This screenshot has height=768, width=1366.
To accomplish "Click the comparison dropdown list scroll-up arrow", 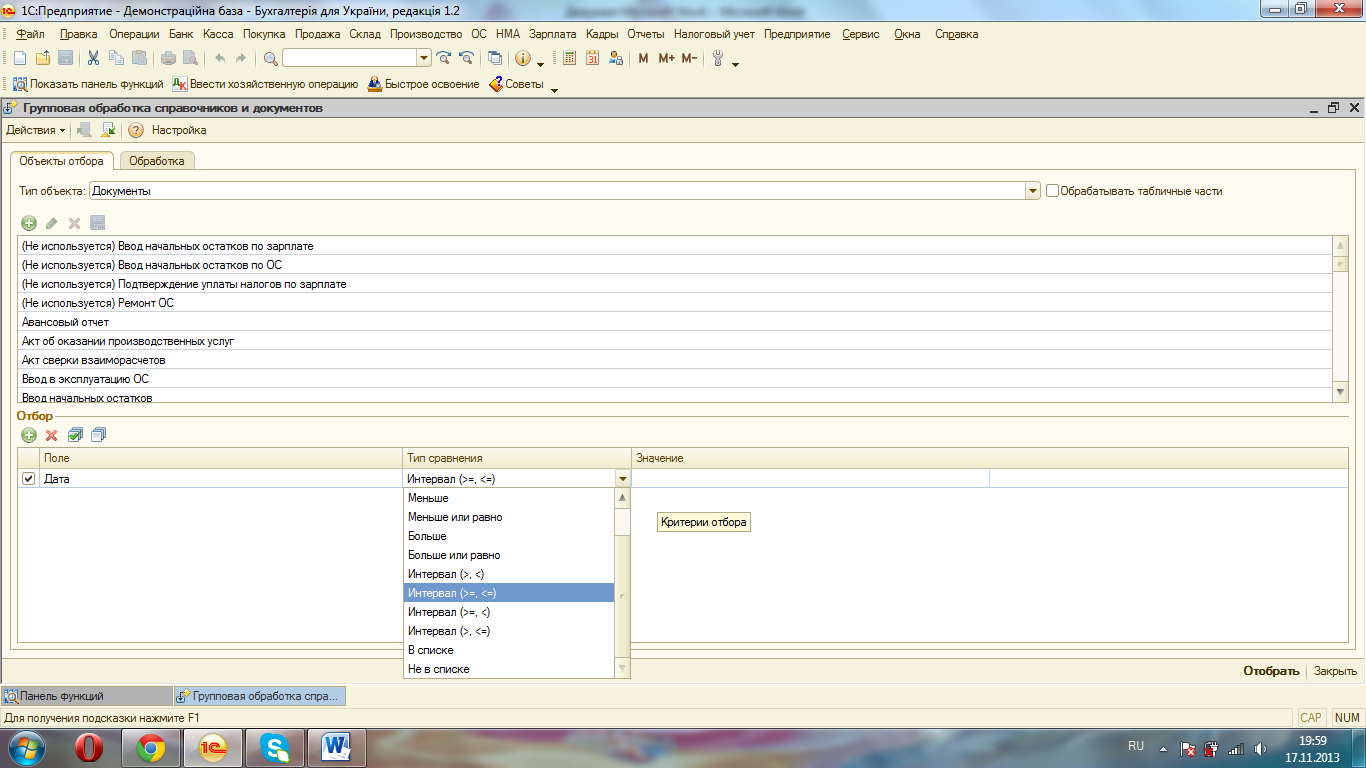I will (622, 498).
